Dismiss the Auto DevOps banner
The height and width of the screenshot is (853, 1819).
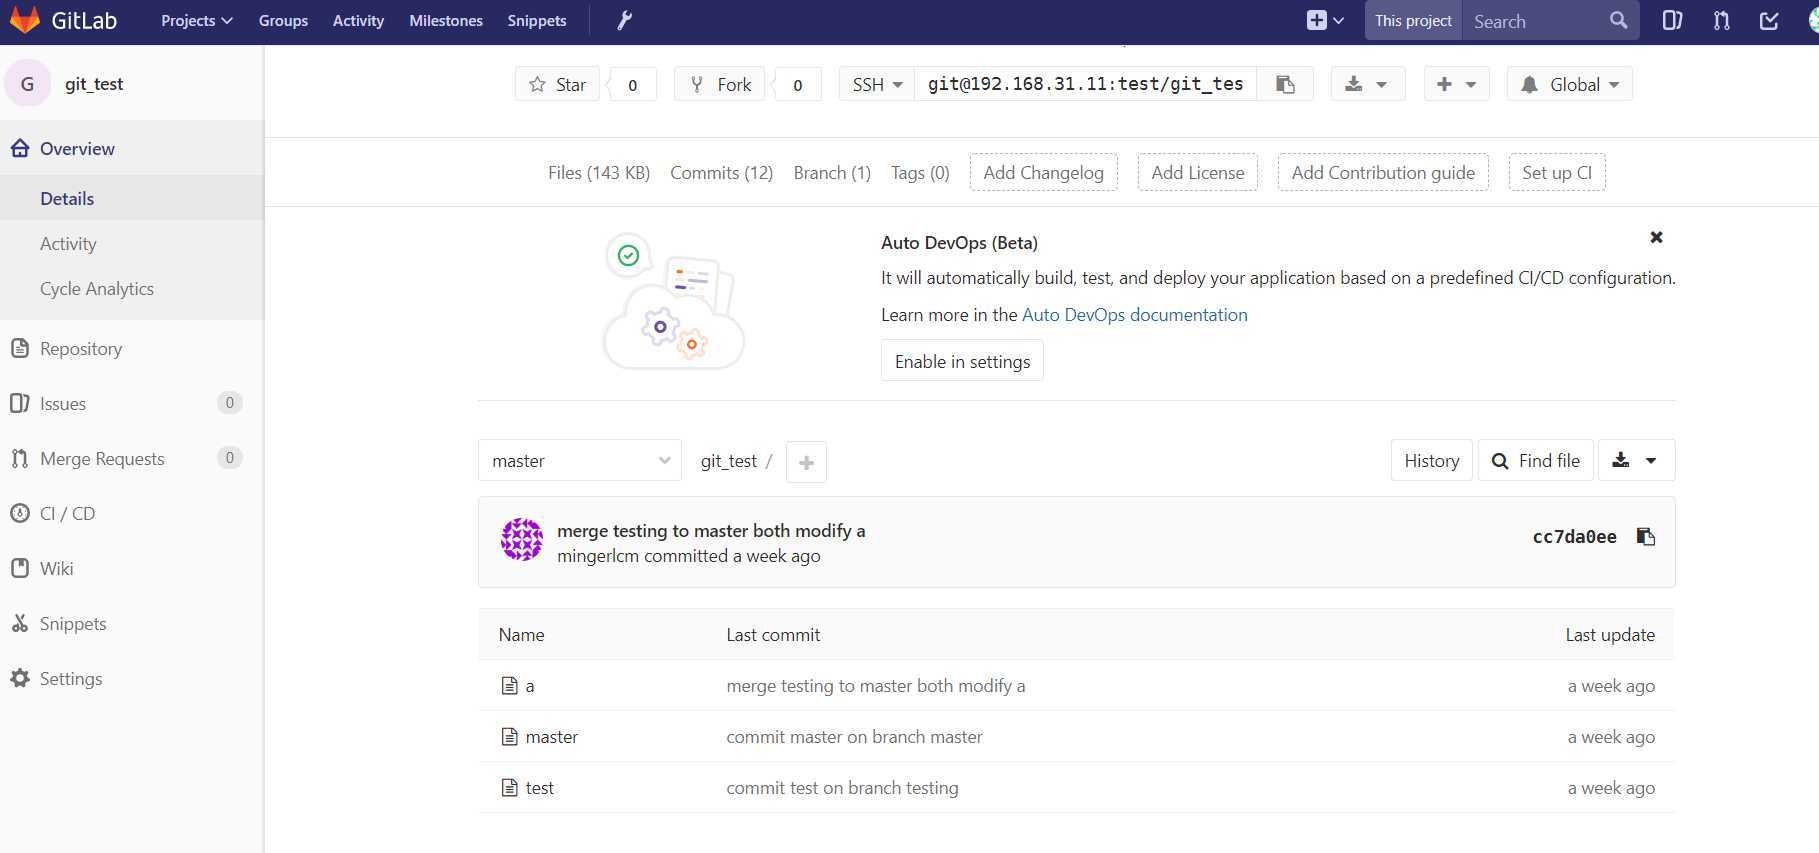(x=1656, y=237)
